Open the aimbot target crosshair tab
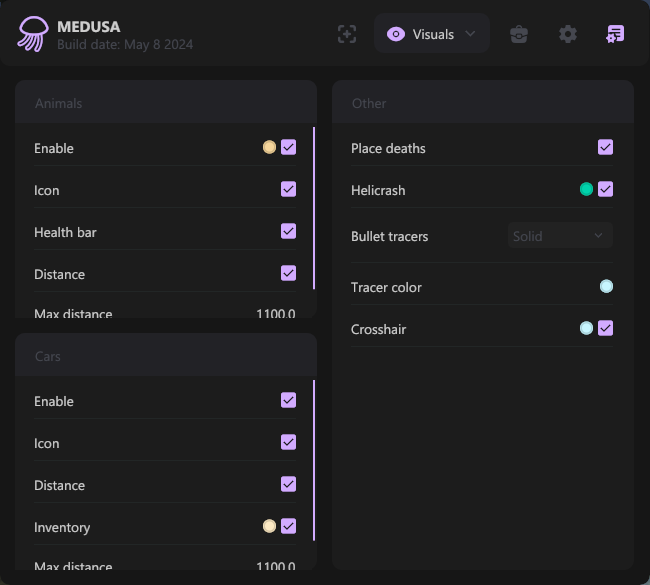 [347, 34]
